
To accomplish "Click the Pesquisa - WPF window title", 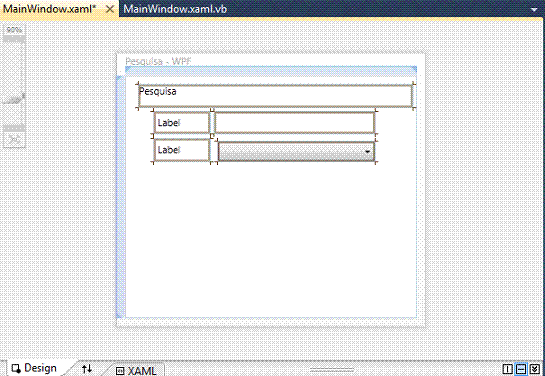I will click(x=158, y=62).
